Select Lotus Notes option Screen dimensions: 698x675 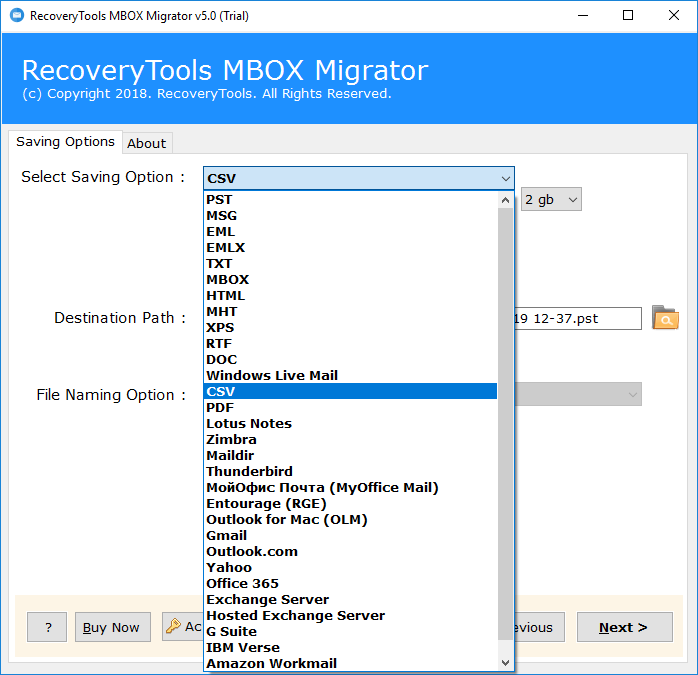[x=351, y=423]
